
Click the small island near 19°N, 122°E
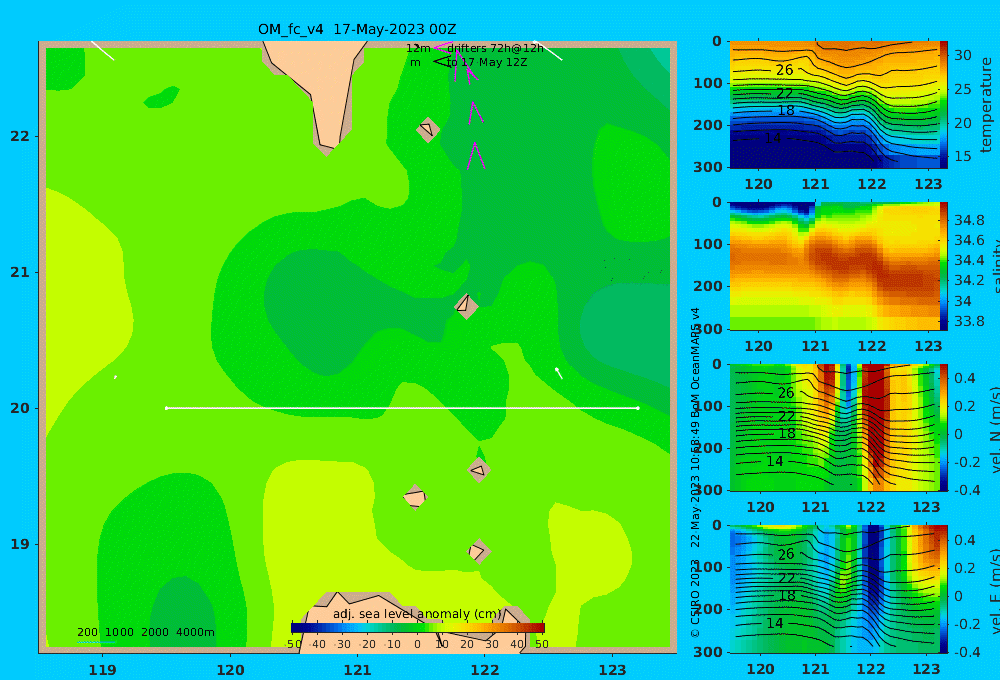click(x=478, y=551)
